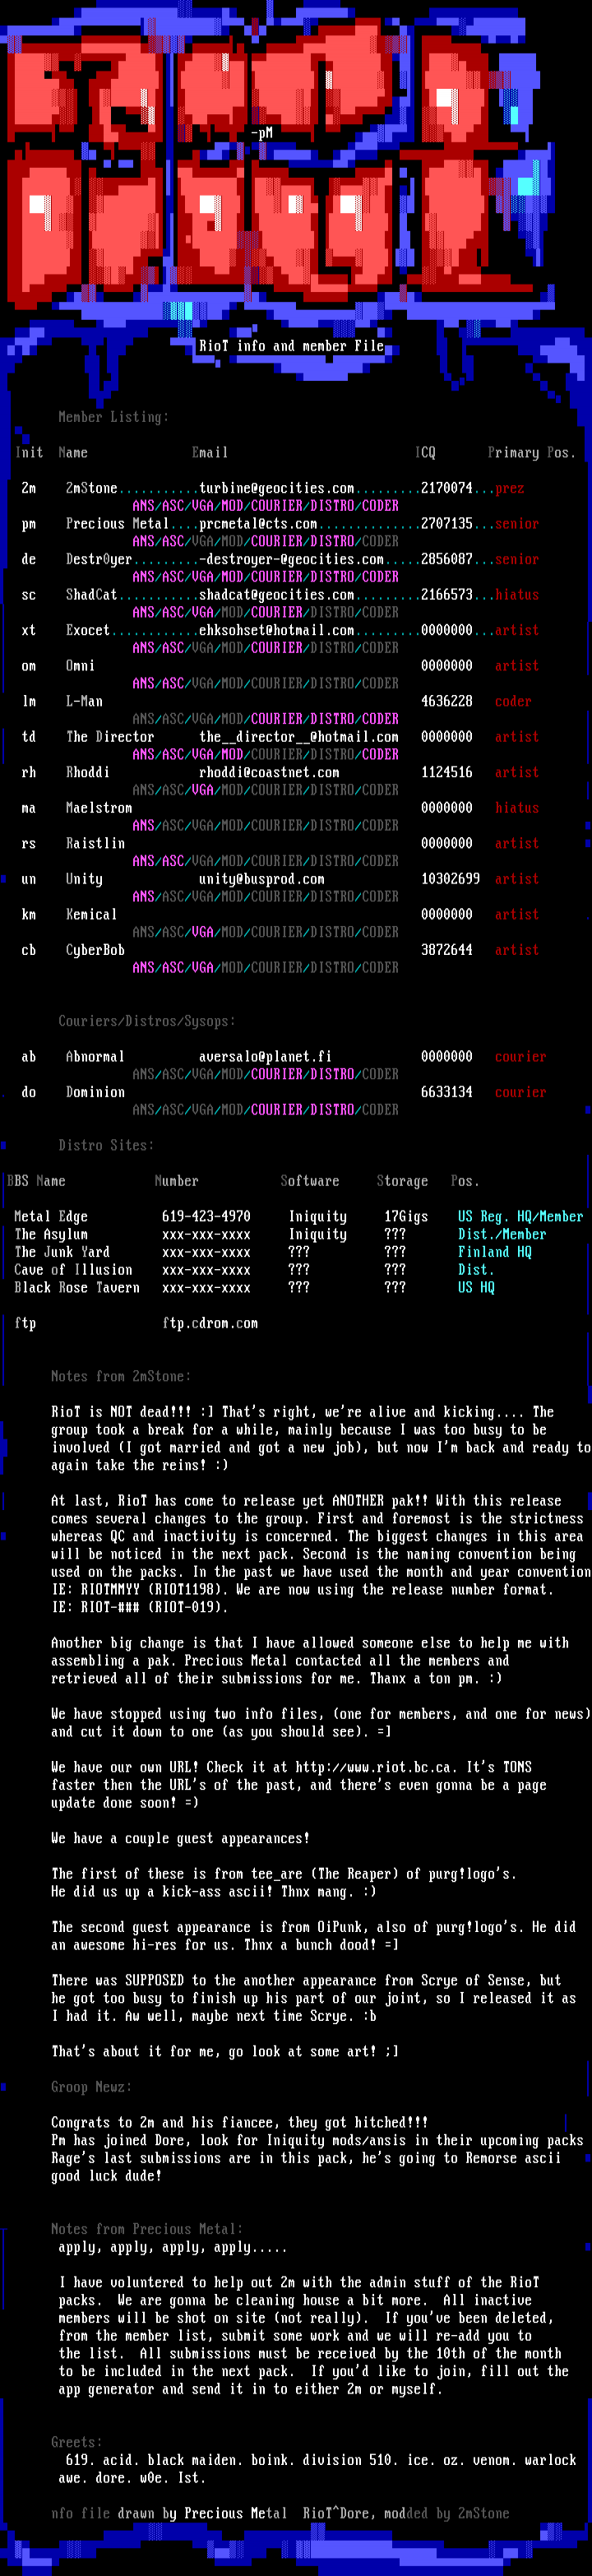This screenshot has width=592, height=2576.
Task: Click the unity@busprod.com email address
Action: tap(261, 879)
